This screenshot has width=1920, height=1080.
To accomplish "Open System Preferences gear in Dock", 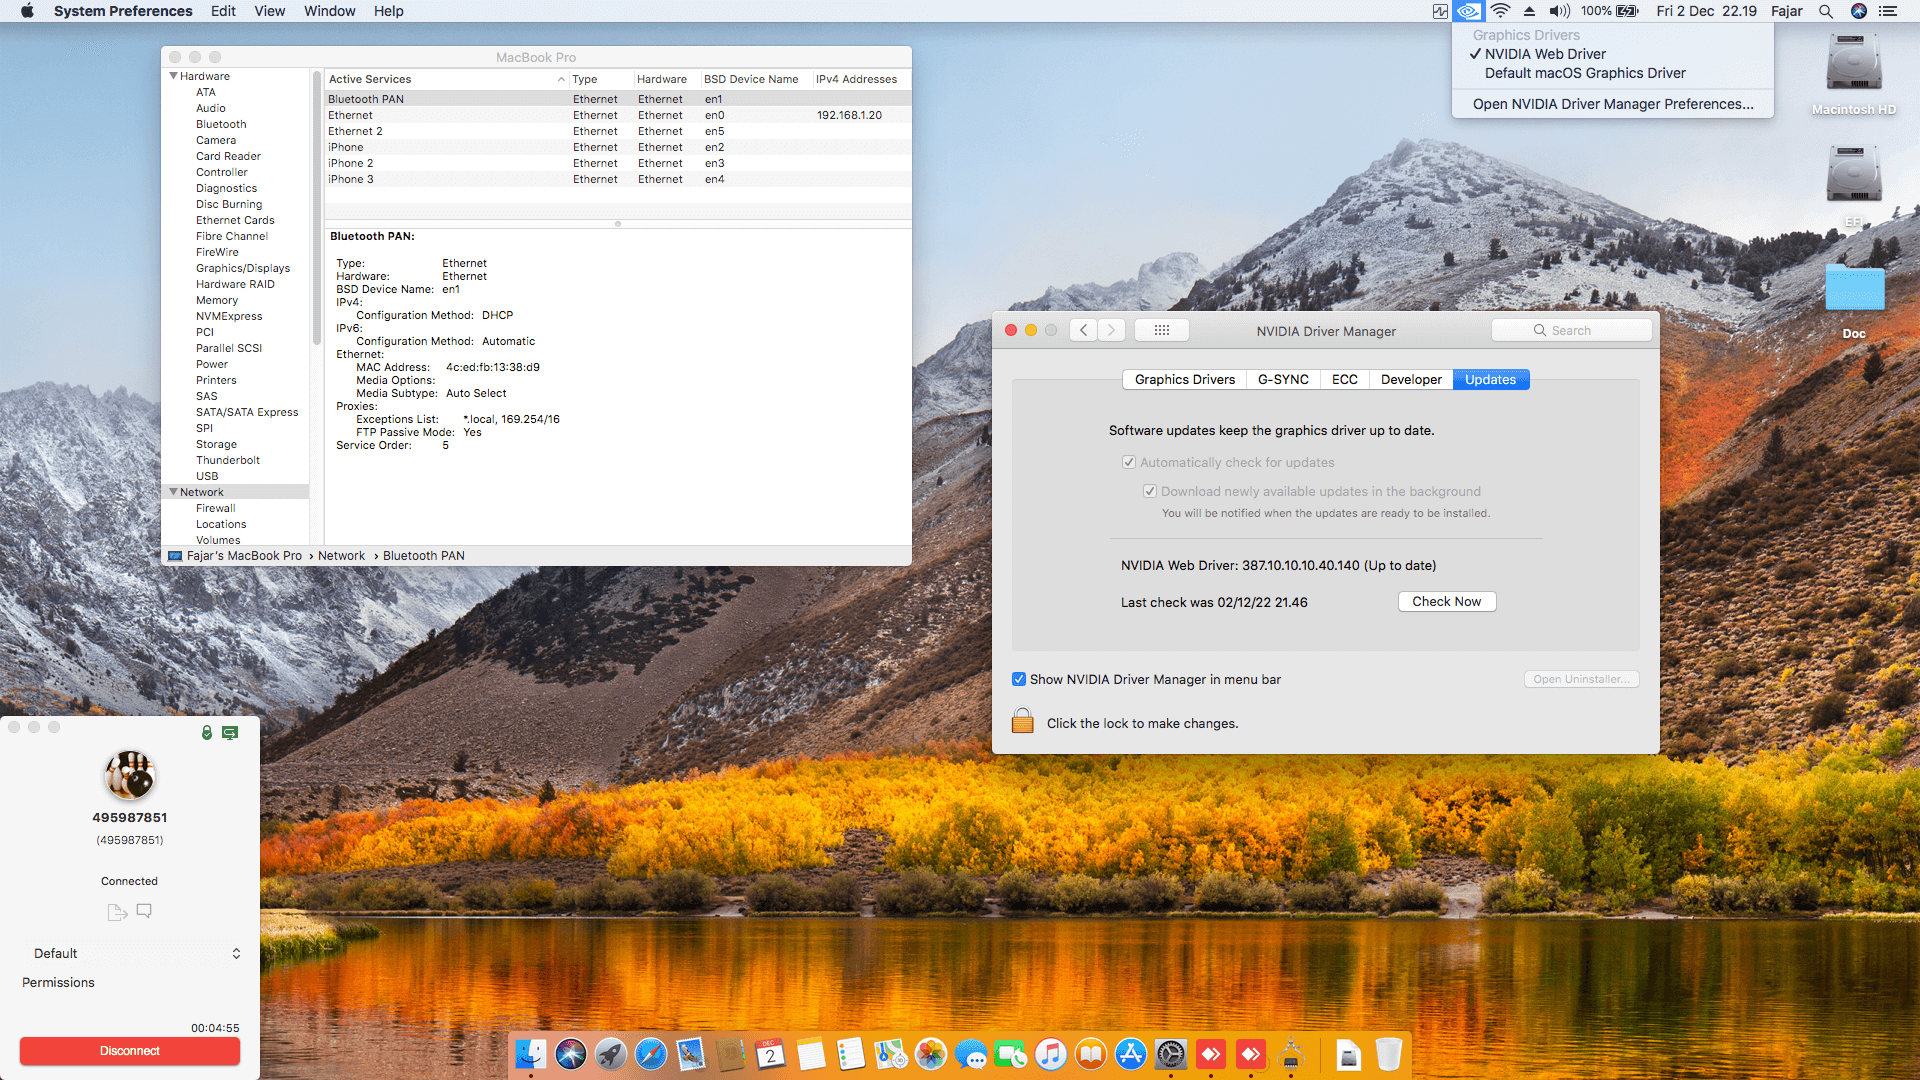I will [1171, 1054].
